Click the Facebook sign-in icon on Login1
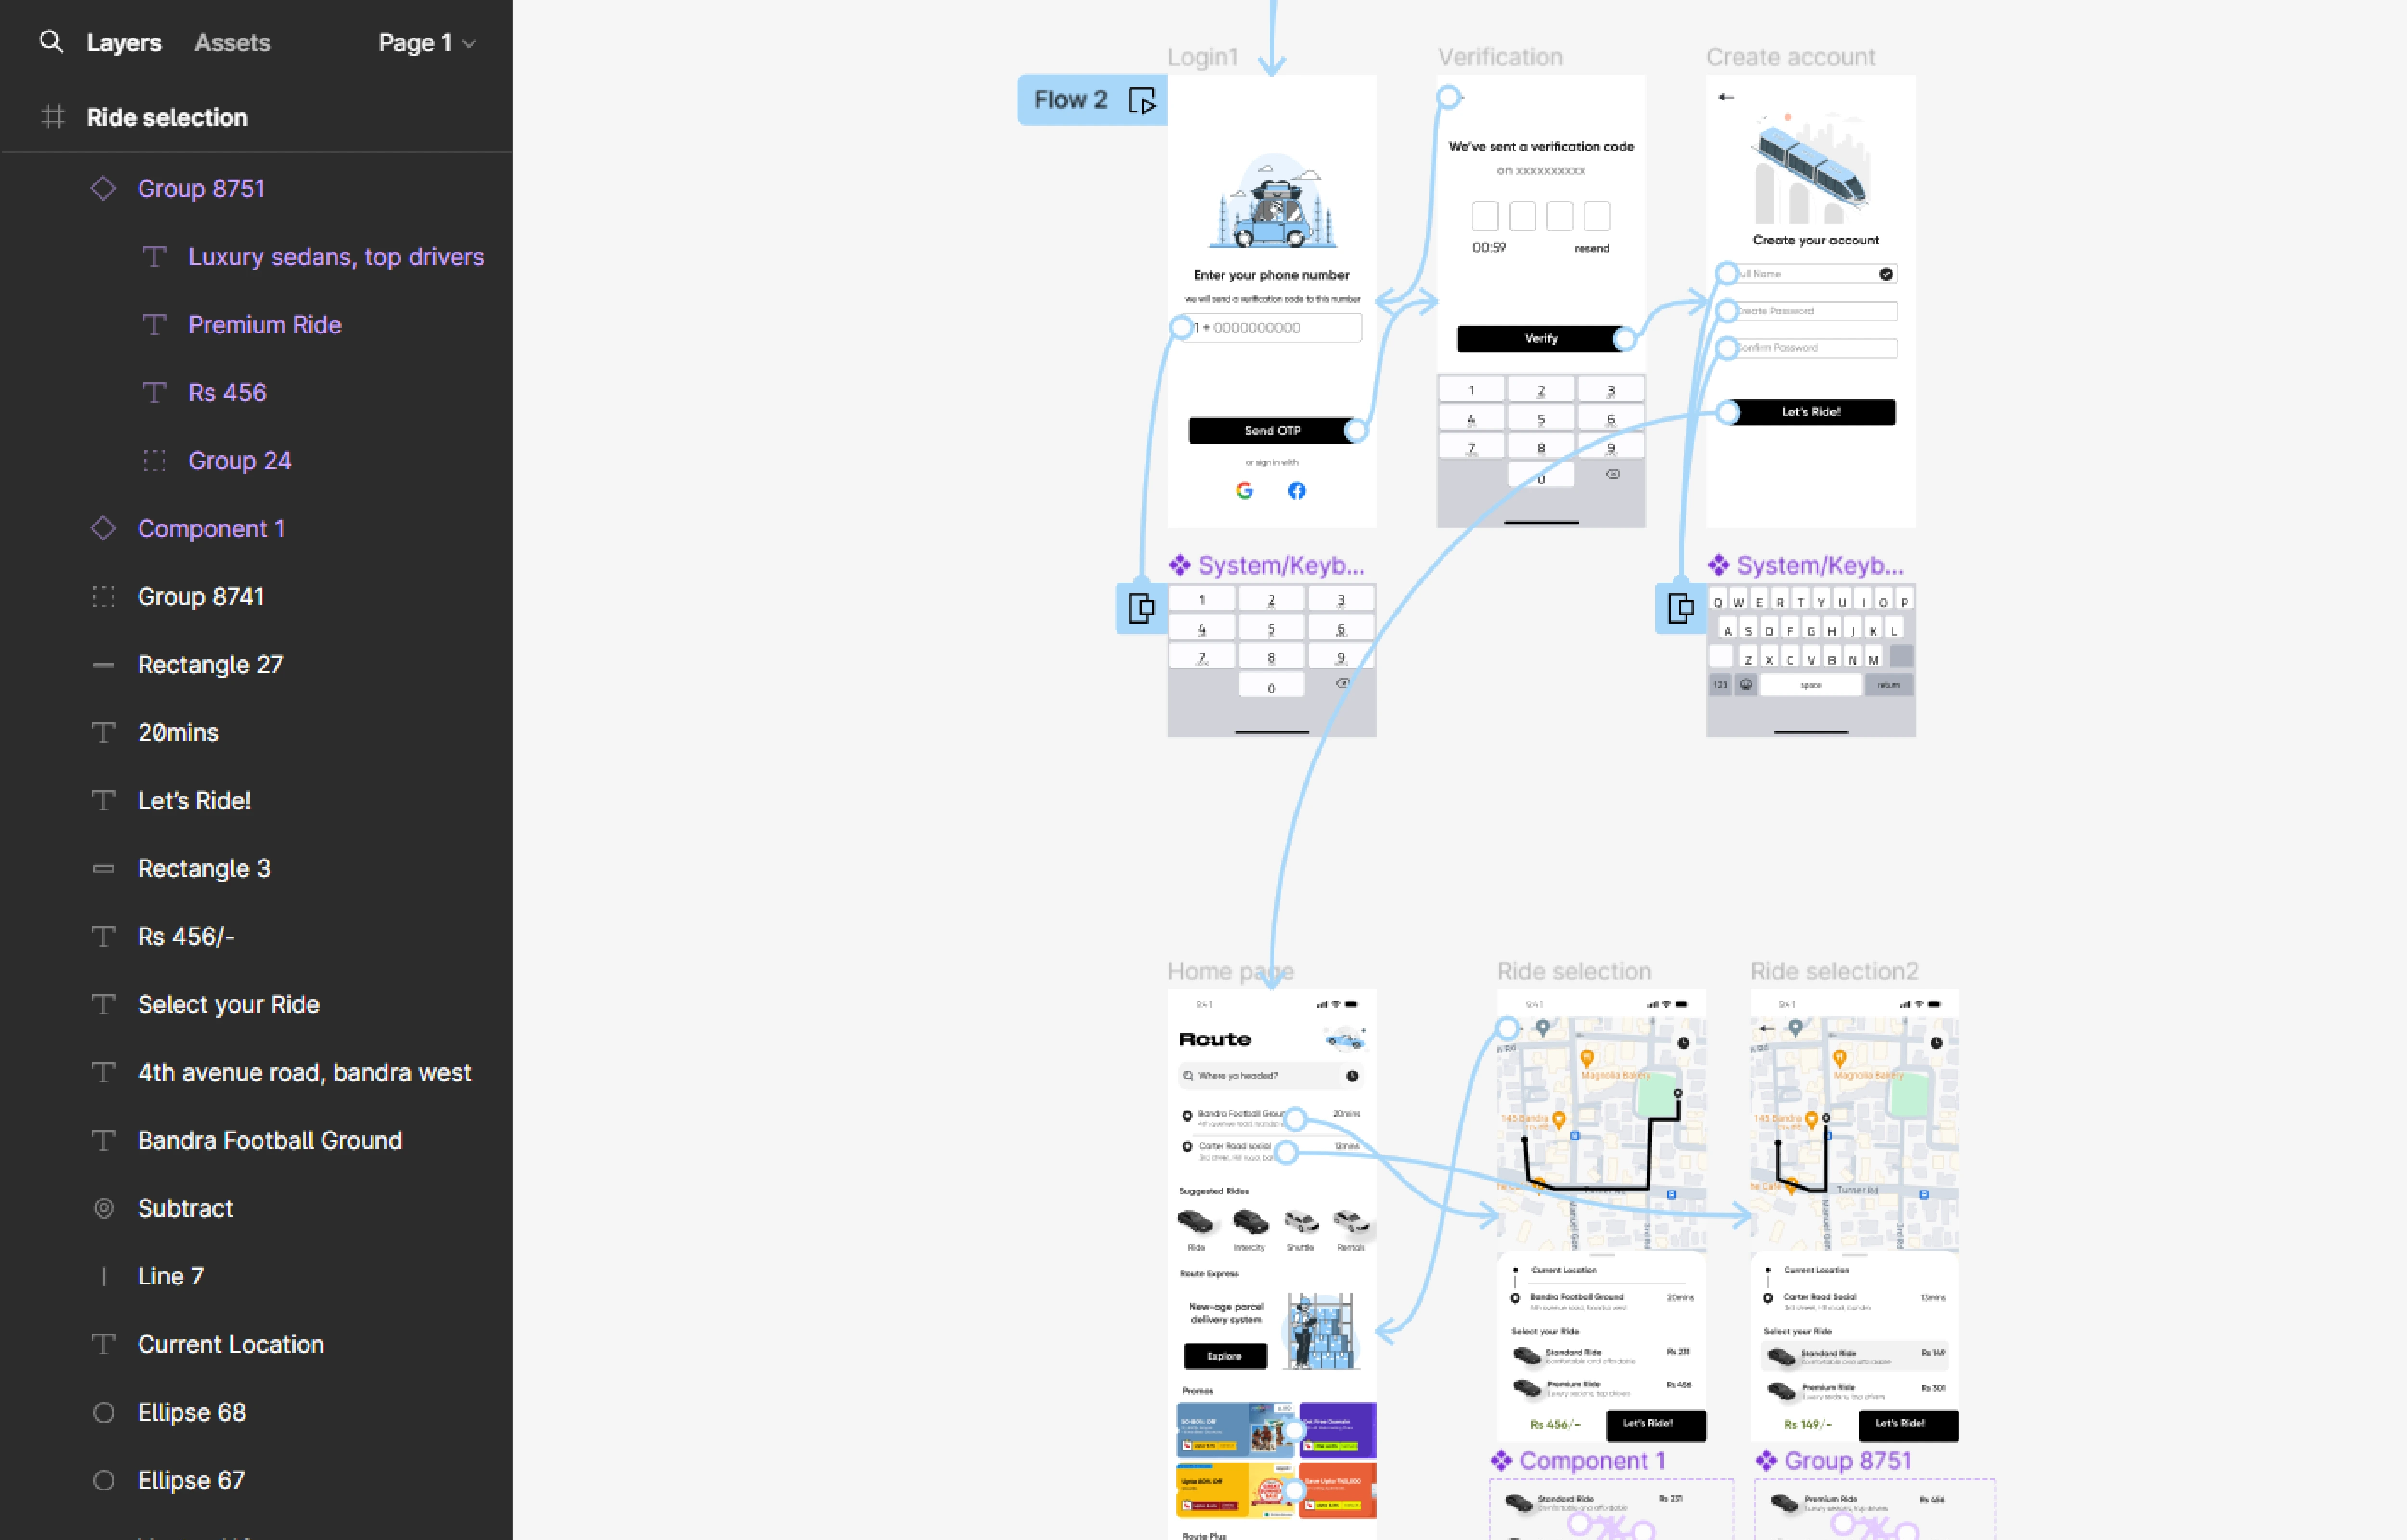 [x=1296, y=490]
